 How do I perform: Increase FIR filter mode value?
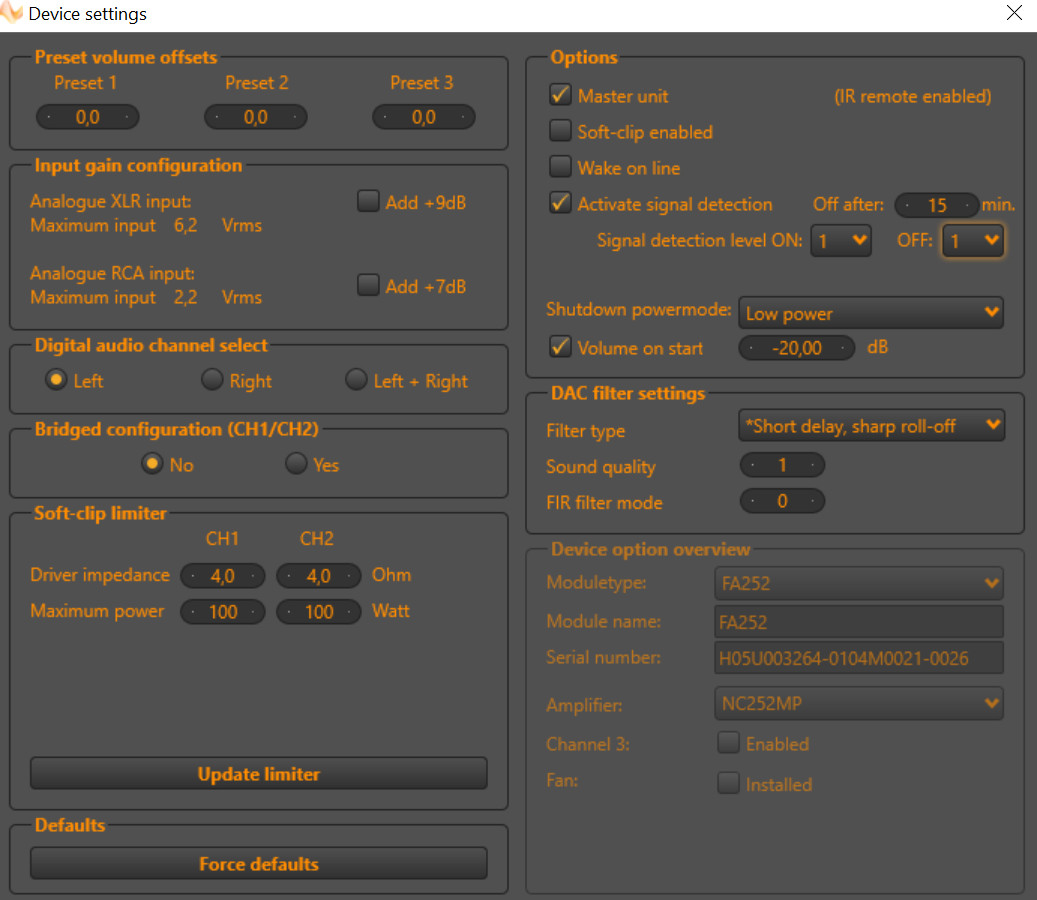click(812, 501)
